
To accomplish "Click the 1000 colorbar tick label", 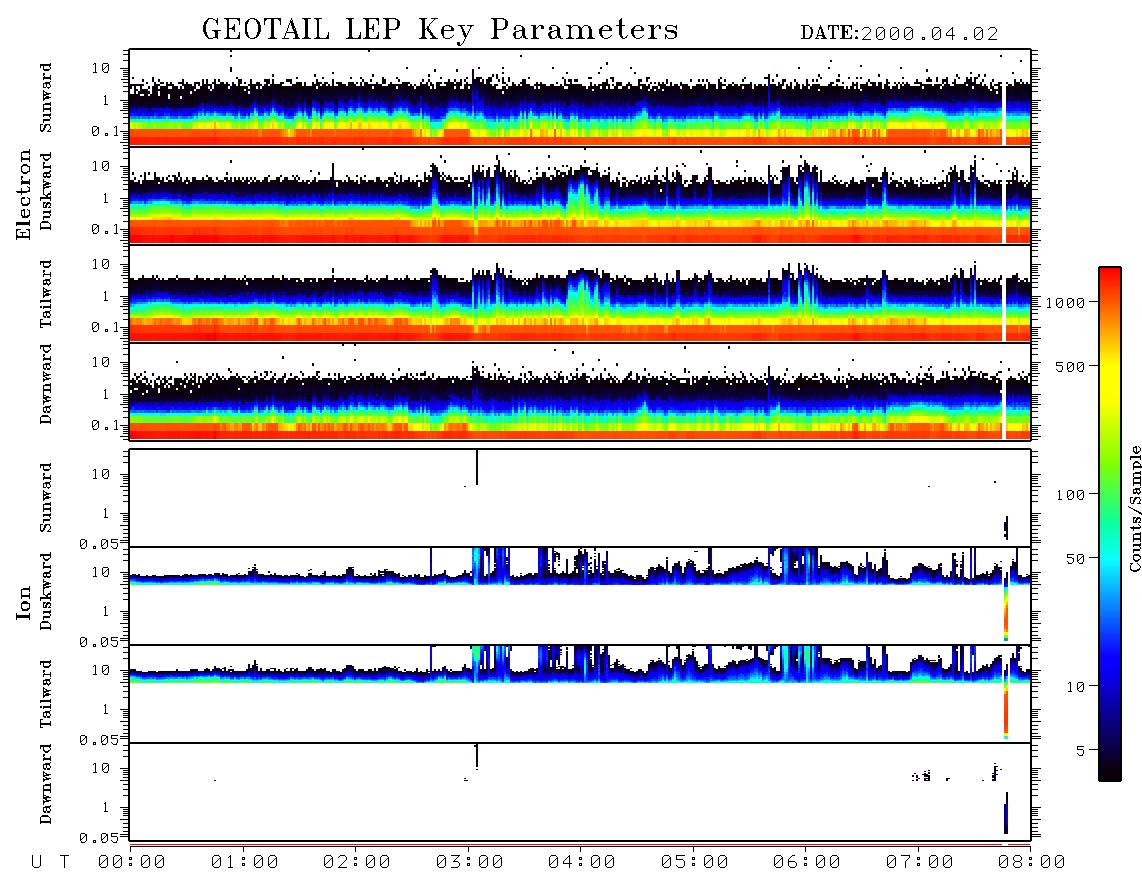I will coord(1066,303).
